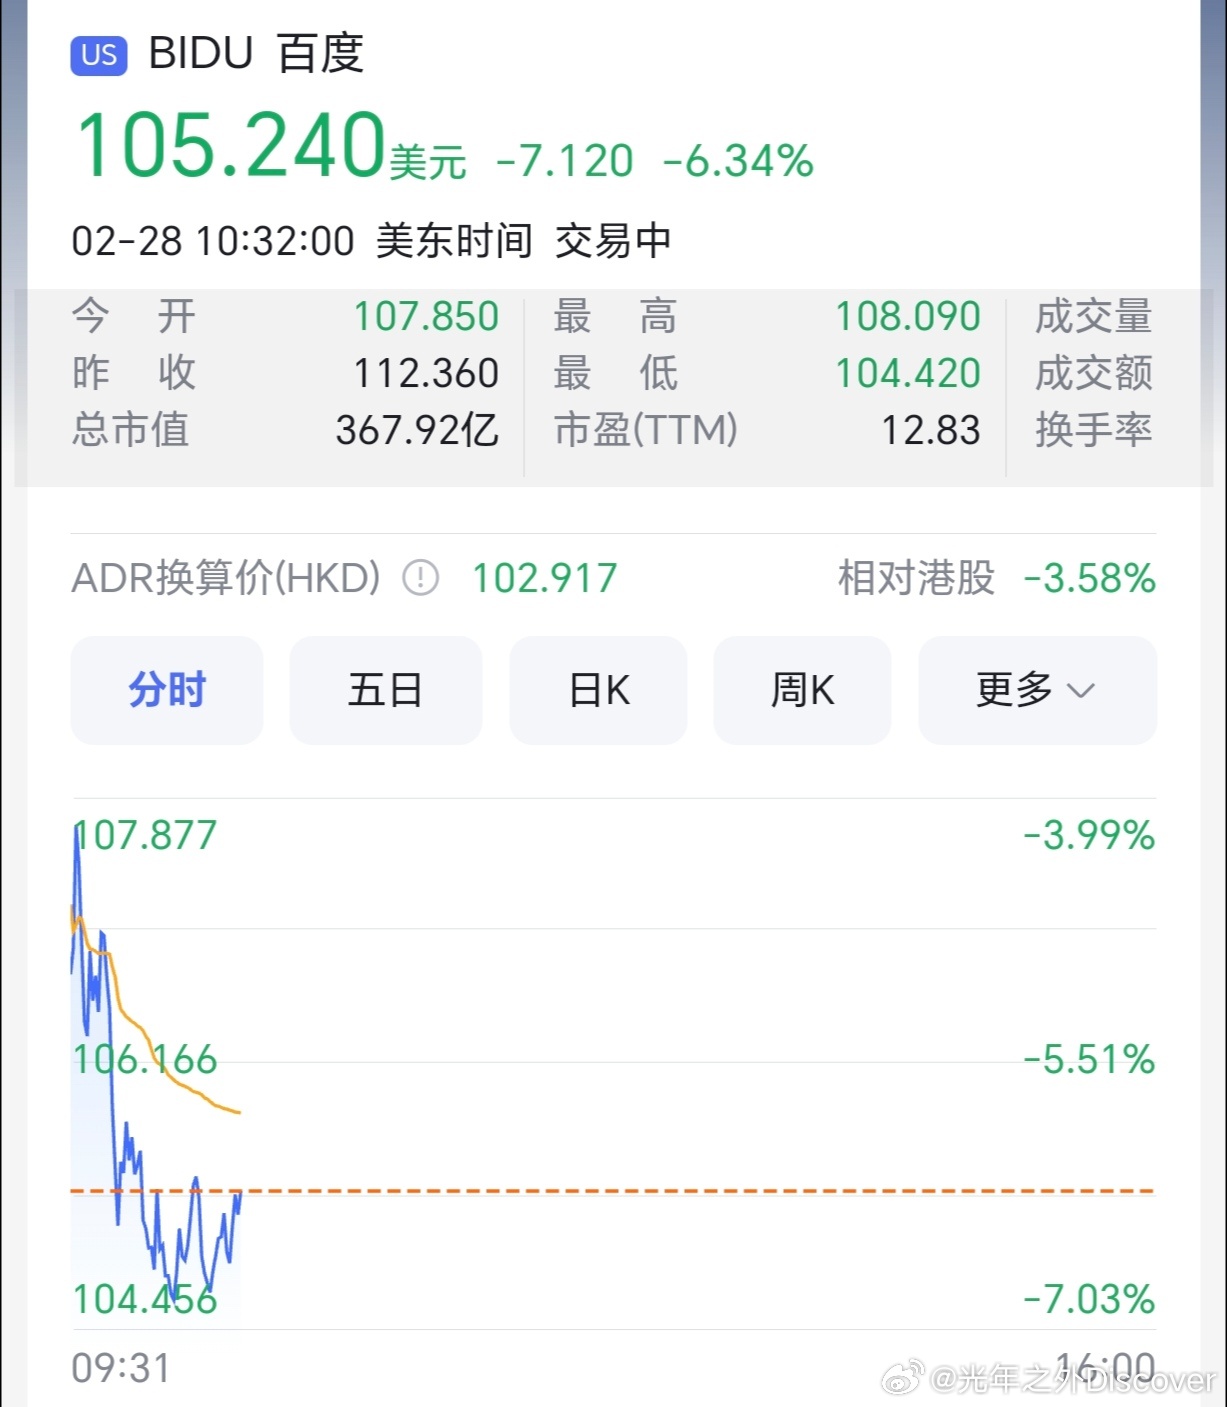The image size is (1227, 1407).
Task: Tap the chart percent label -7.03%
Action: (x=1090, y=1300)
